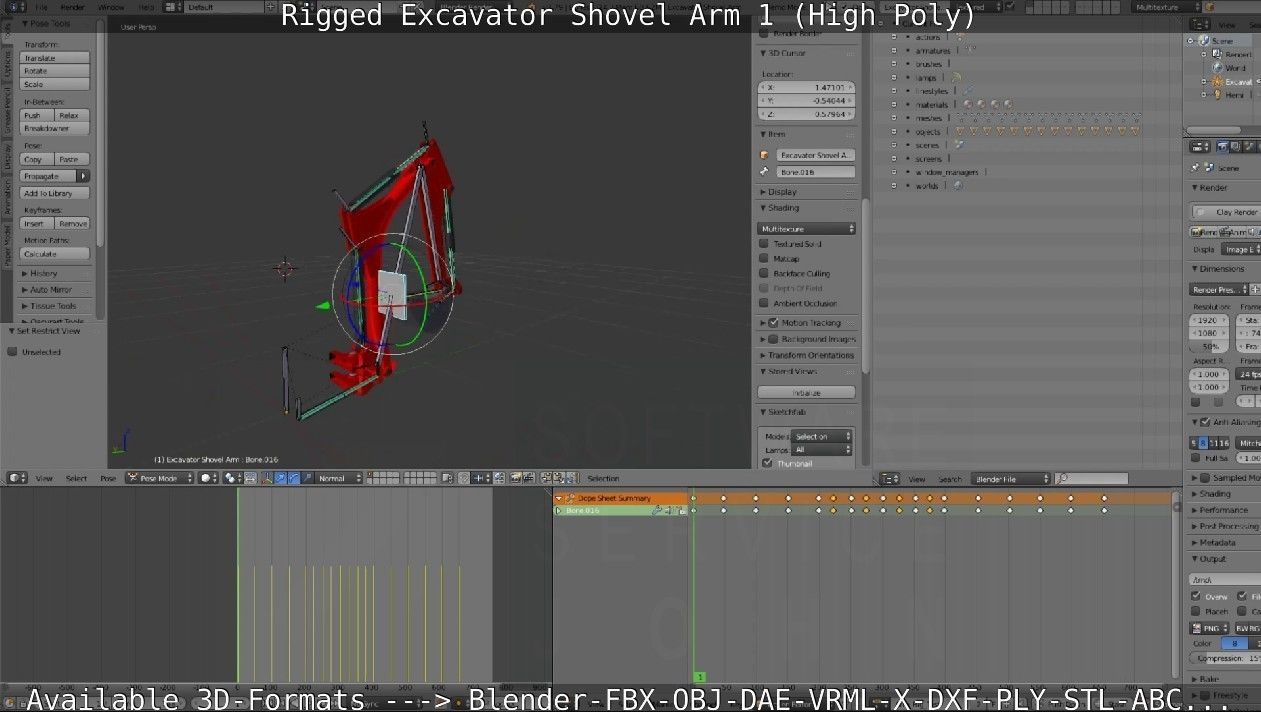Click Calculate motion paths button

(x=55, y=254)
